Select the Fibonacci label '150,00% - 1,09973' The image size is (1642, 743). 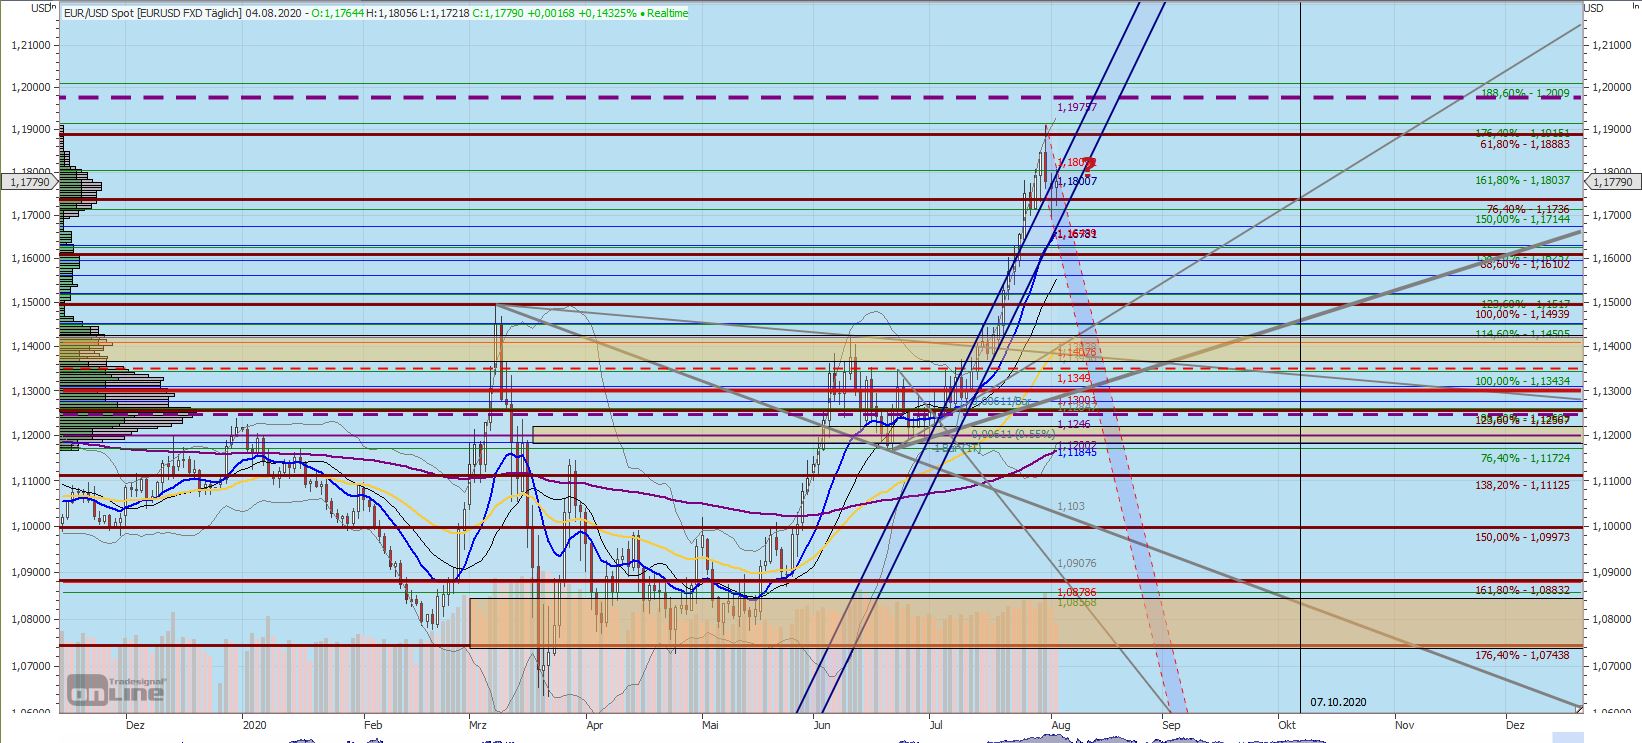pyautogui.click(x=1523, y=537)
